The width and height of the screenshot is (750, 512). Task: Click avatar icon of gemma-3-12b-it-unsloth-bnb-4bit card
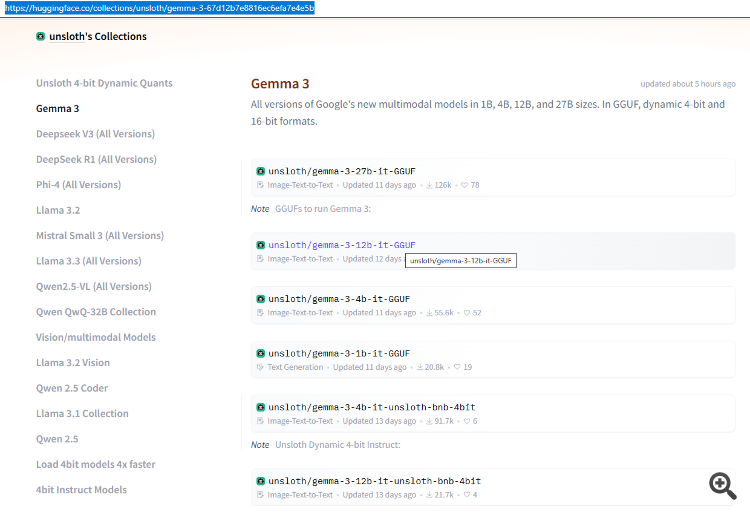261,481
